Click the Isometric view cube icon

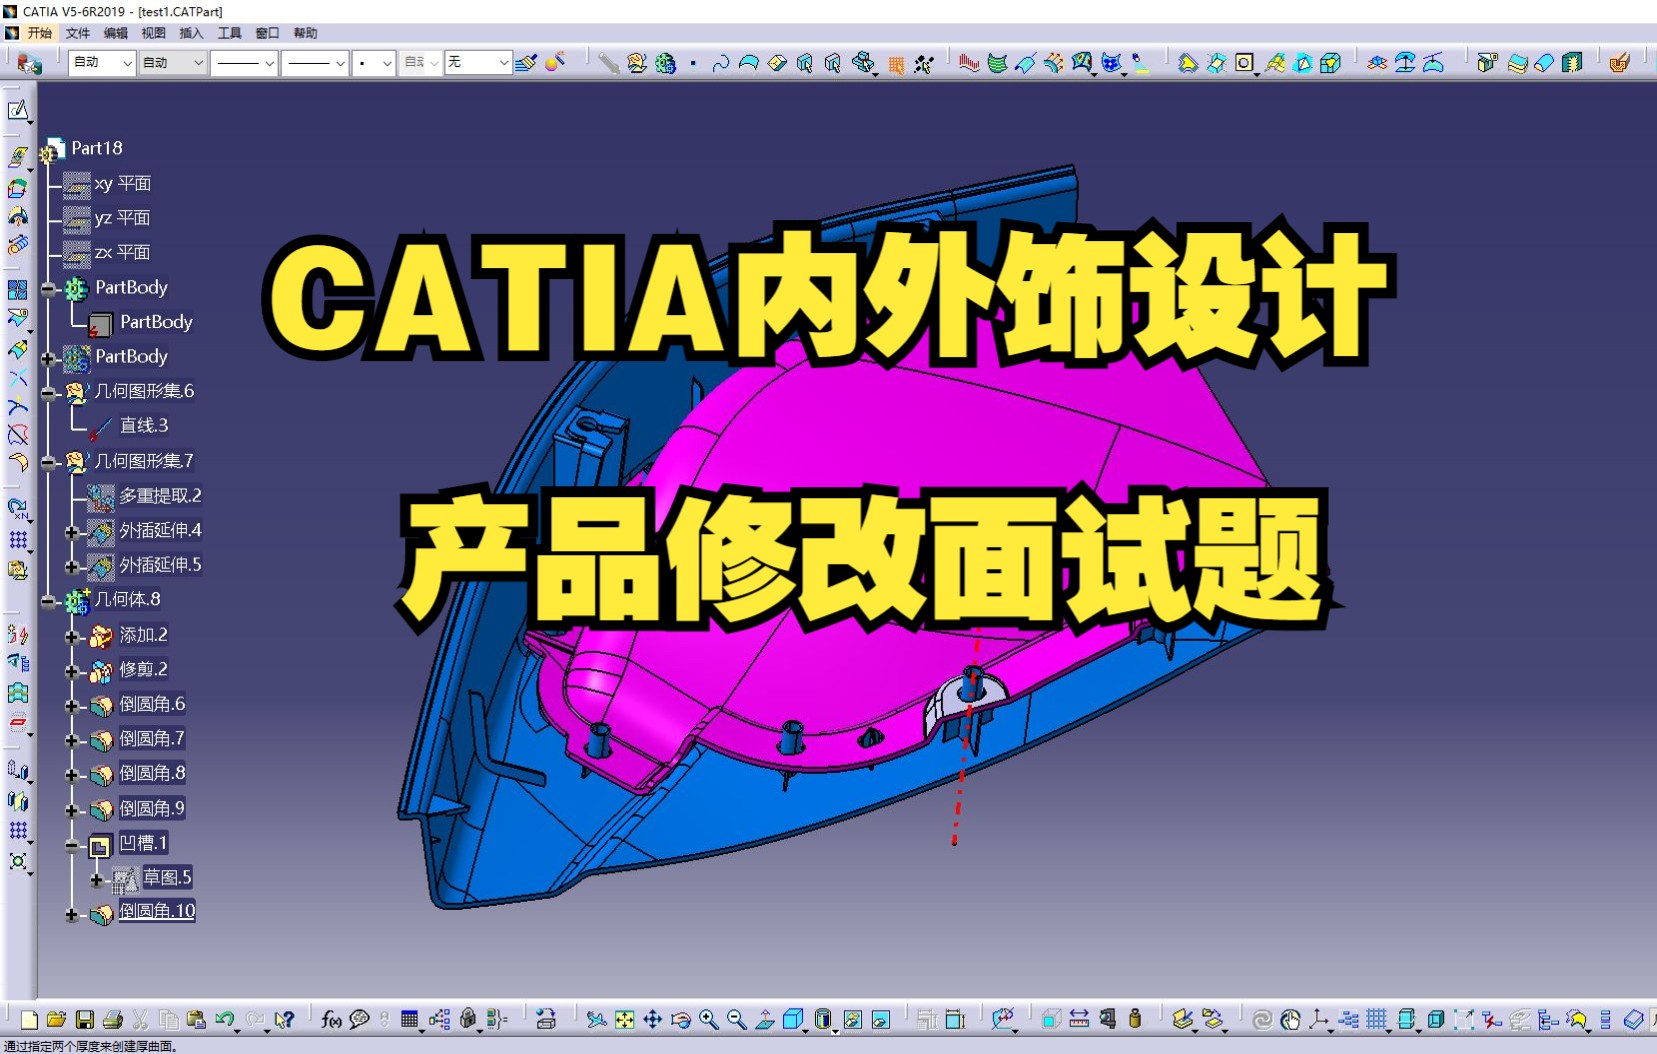tap(793, 1020)
